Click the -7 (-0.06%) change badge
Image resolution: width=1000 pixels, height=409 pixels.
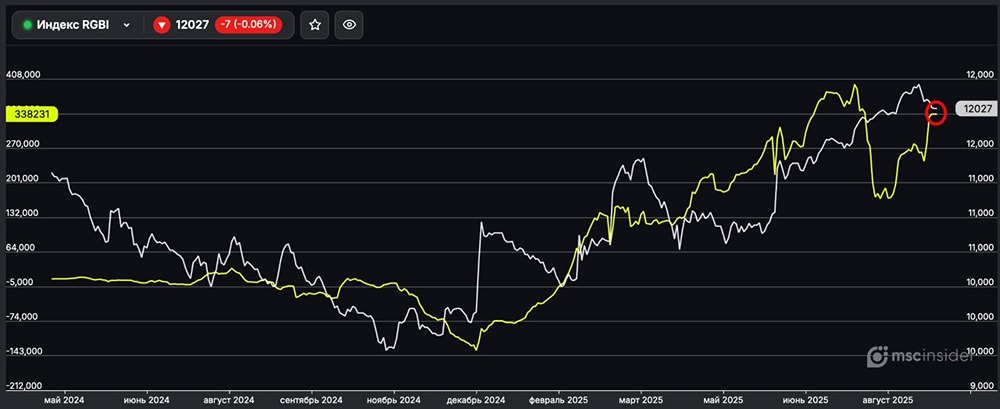click(x=251, y=25)
